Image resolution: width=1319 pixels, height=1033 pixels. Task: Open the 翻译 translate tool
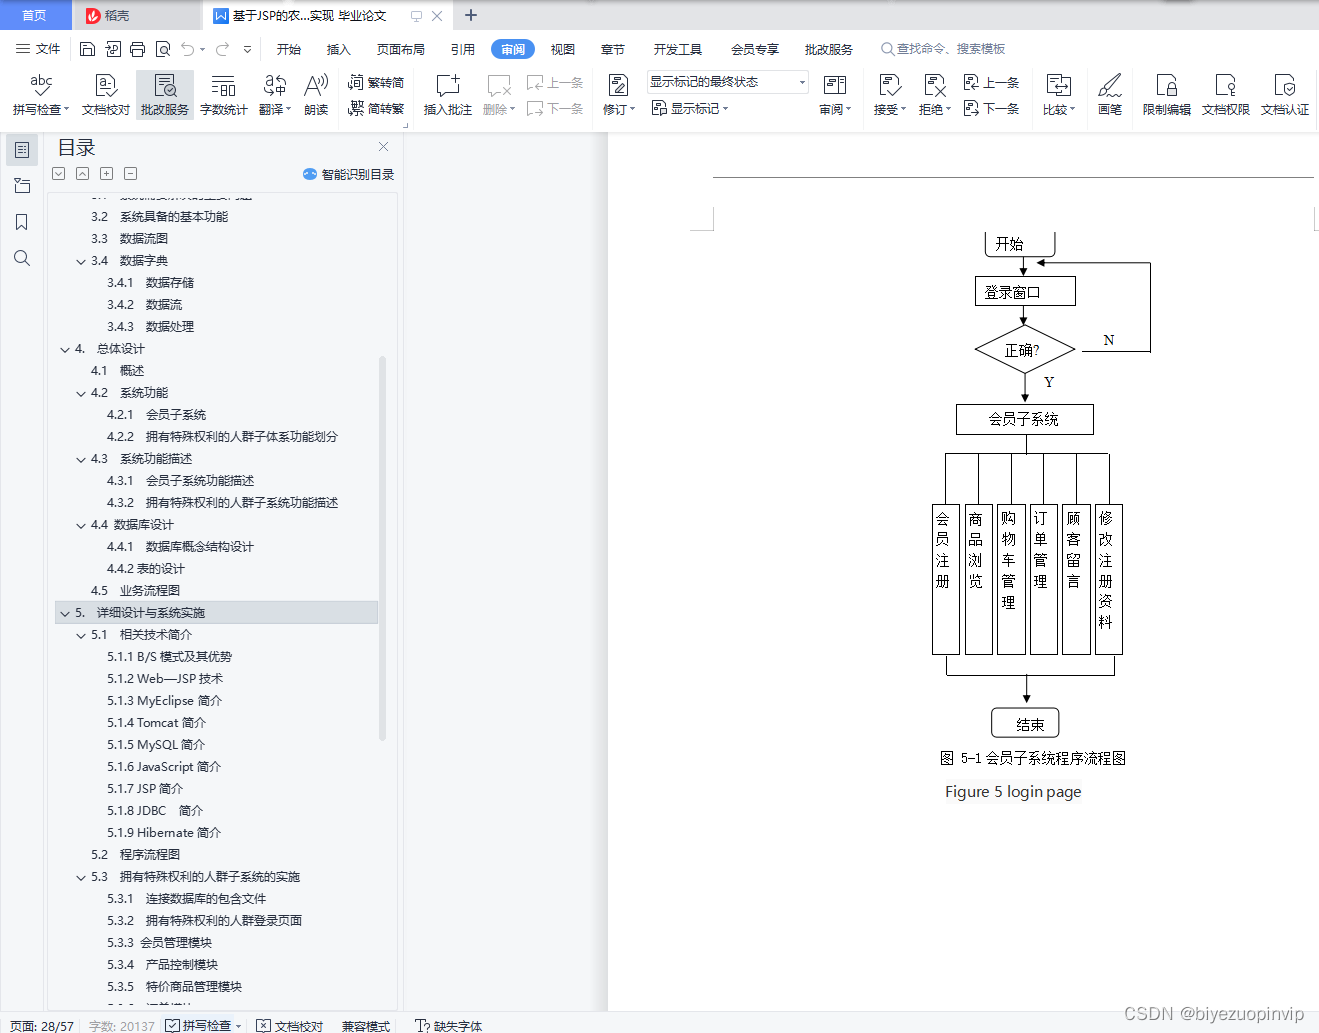click(275, 95)
